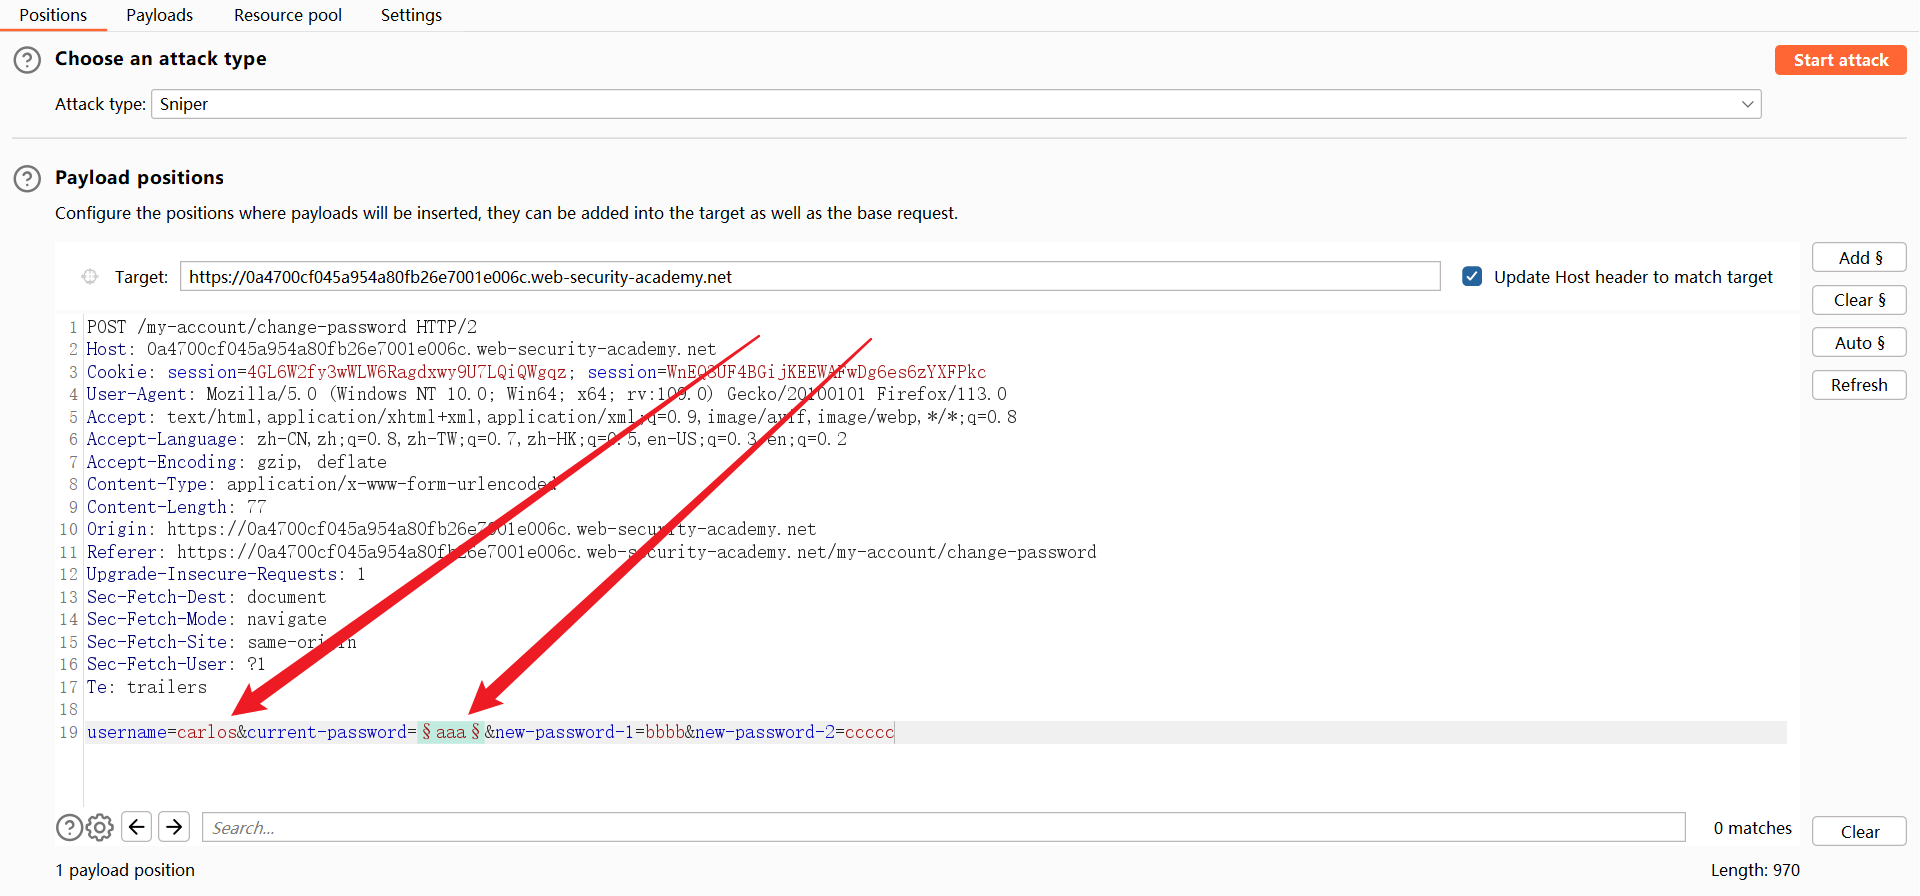Focus the Search input box
1920x896 pixels.
943,828
